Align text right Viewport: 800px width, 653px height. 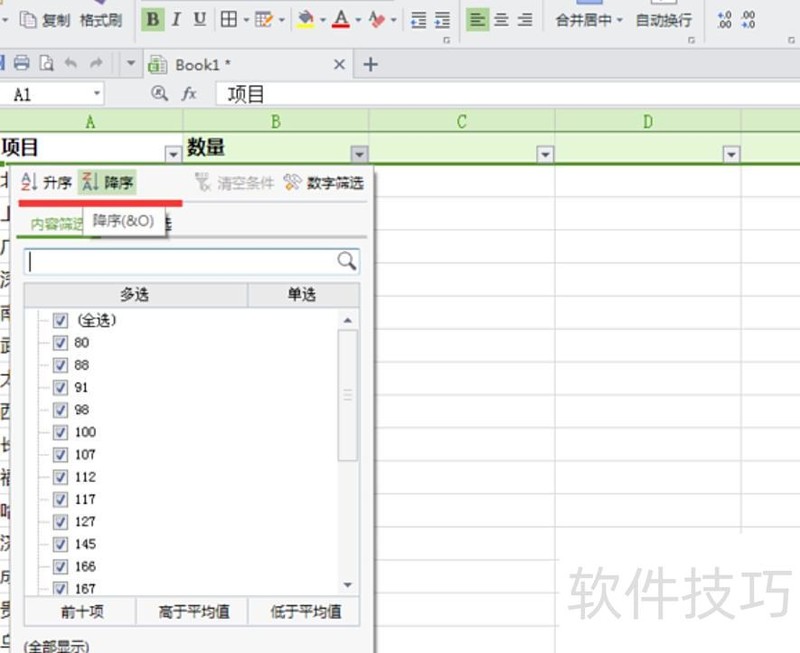[x=525, y=20]
